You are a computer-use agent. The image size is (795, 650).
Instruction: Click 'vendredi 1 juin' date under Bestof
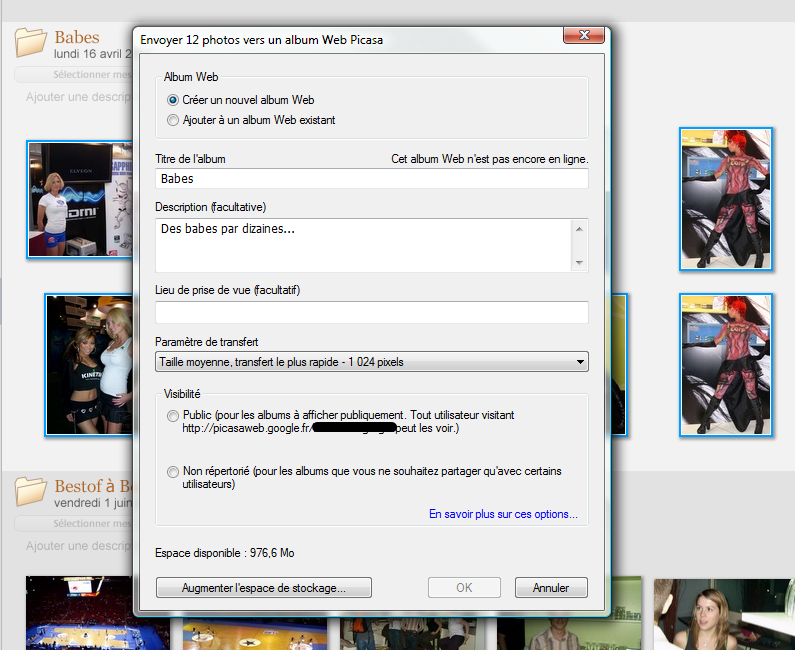[x=93, y=503]
